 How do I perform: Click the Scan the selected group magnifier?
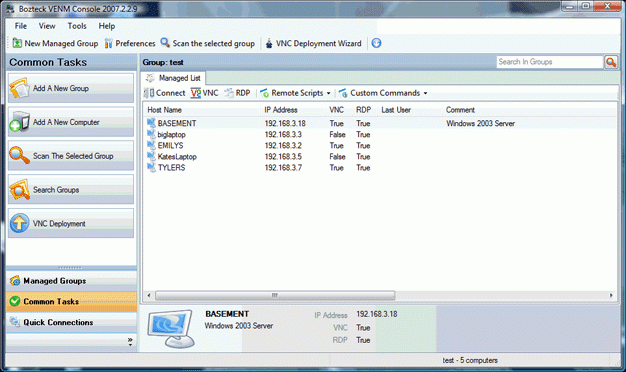(165, 42)
